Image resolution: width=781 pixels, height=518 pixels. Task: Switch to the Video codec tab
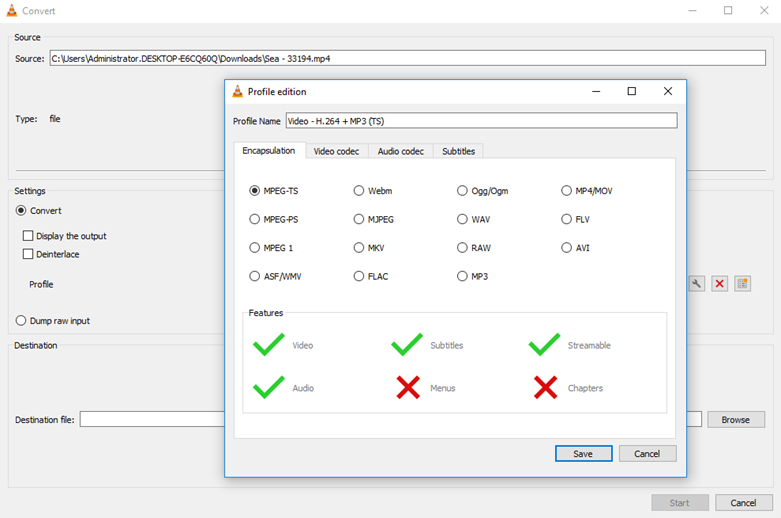point(336,151)
